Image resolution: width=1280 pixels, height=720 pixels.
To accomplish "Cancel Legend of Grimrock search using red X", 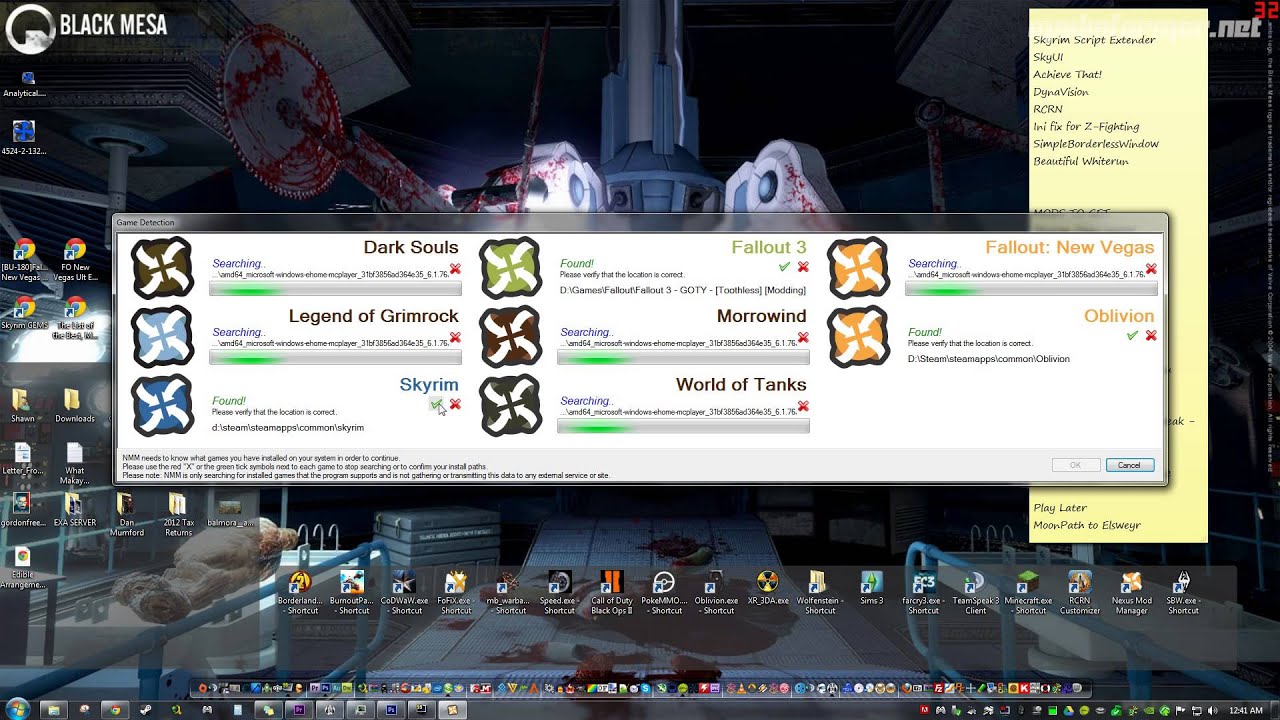I will (455, 338).
